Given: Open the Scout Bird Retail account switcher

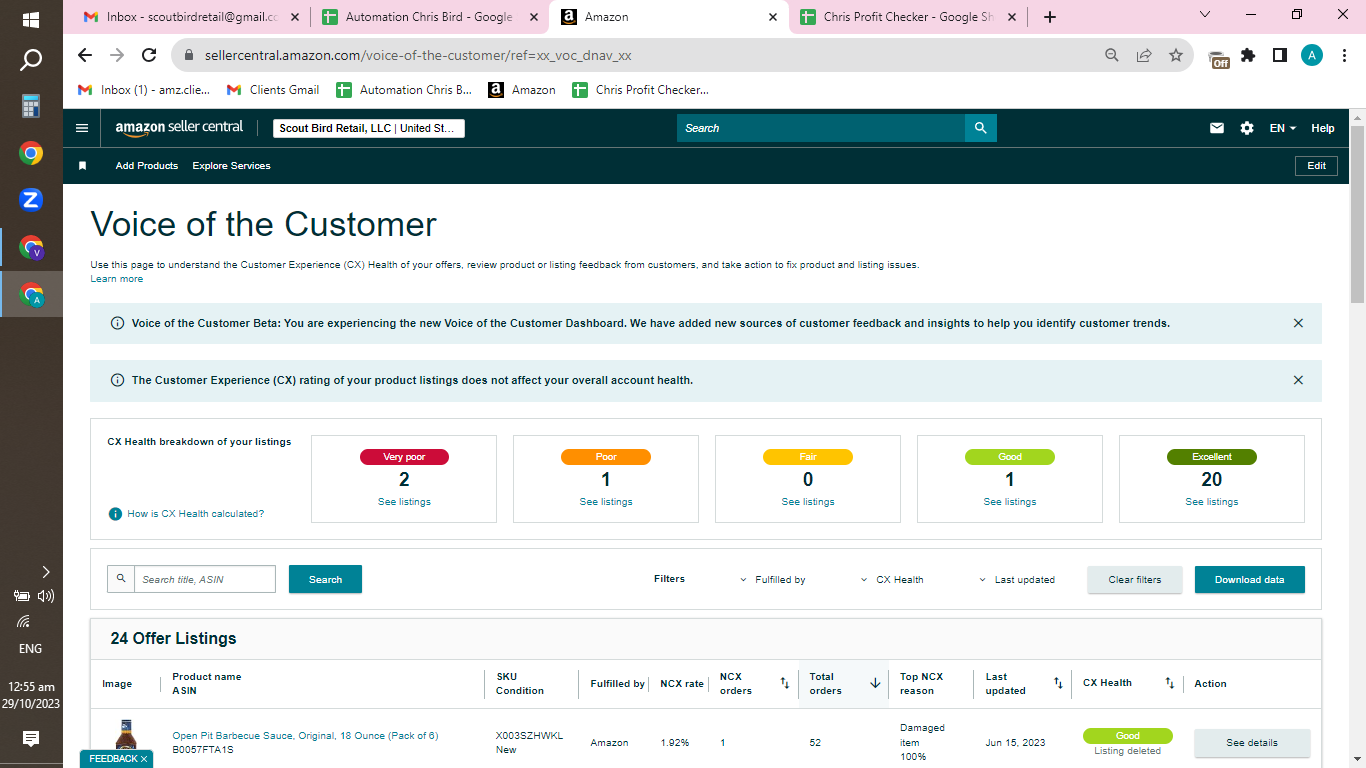Looking at the screenshot, I should 369,128.
